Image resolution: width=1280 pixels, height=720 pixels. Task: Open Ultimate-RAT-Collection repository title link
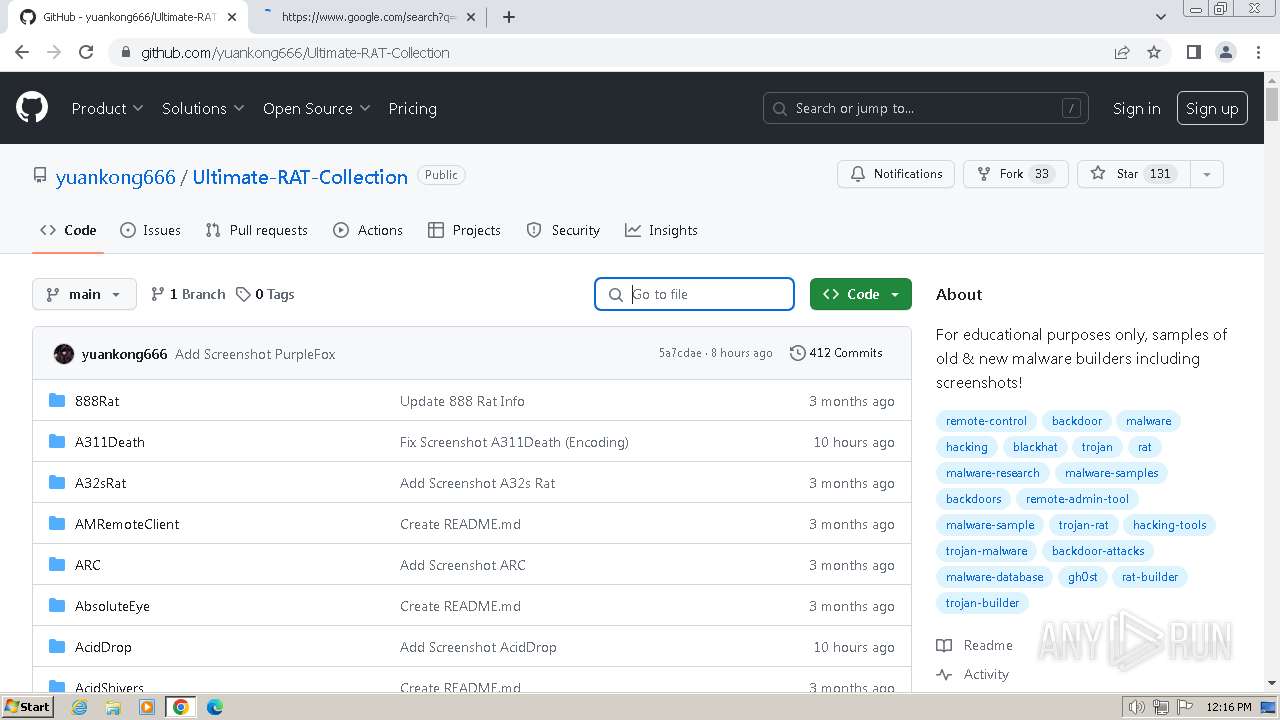coord(300,177)
